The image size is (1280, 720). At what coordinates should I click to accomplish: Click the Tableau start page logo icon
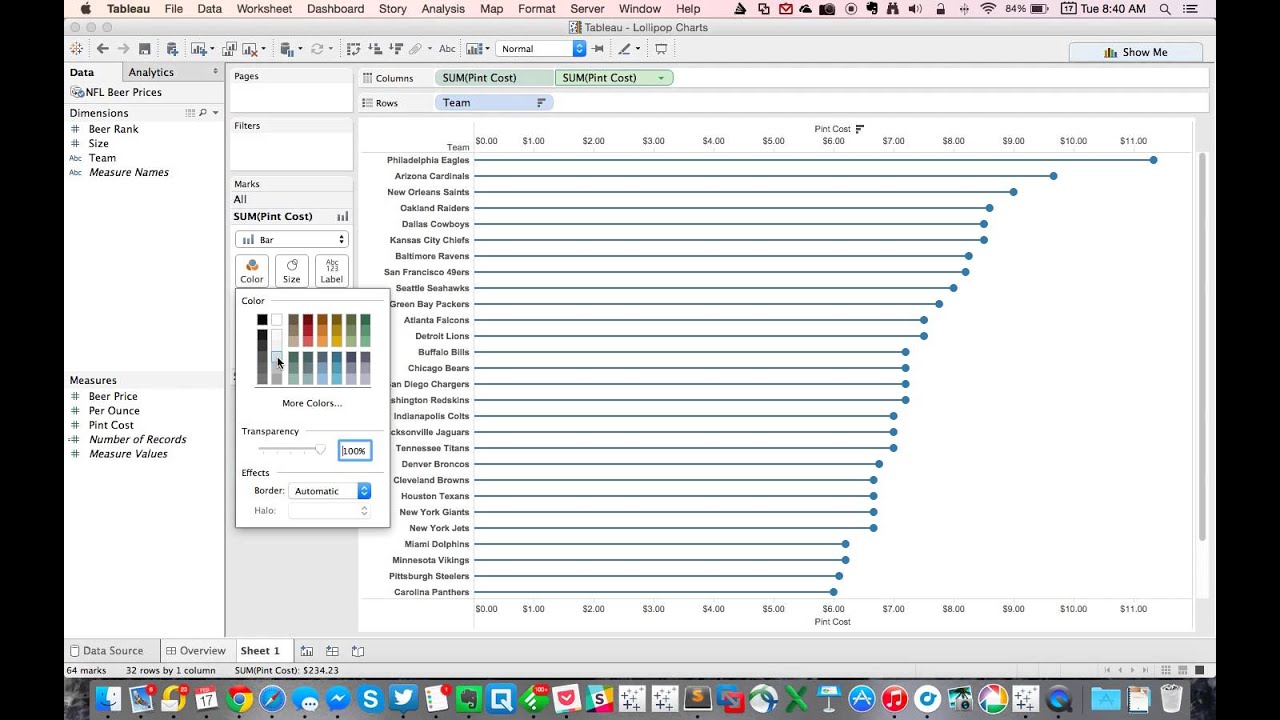tap(77, 48)
